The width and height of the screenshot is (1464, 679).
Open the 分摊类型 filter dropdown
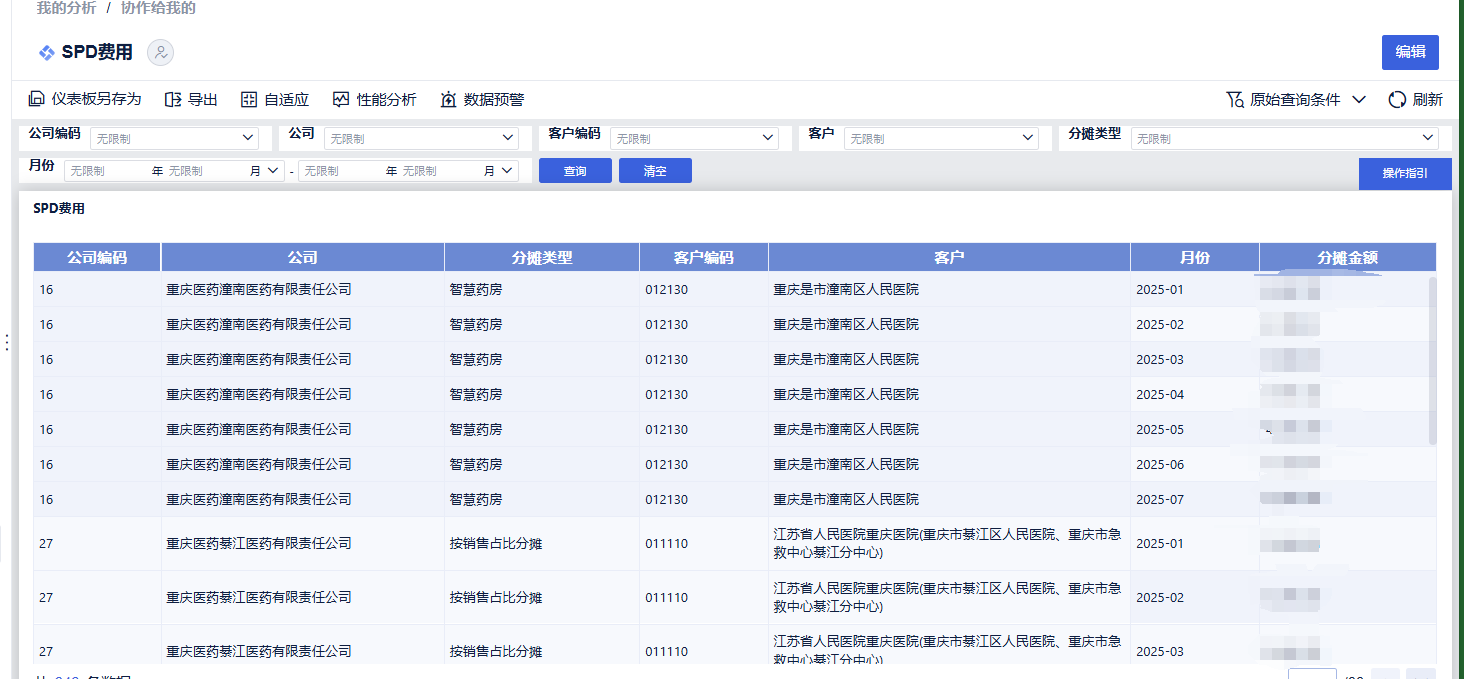[1284, 138]
